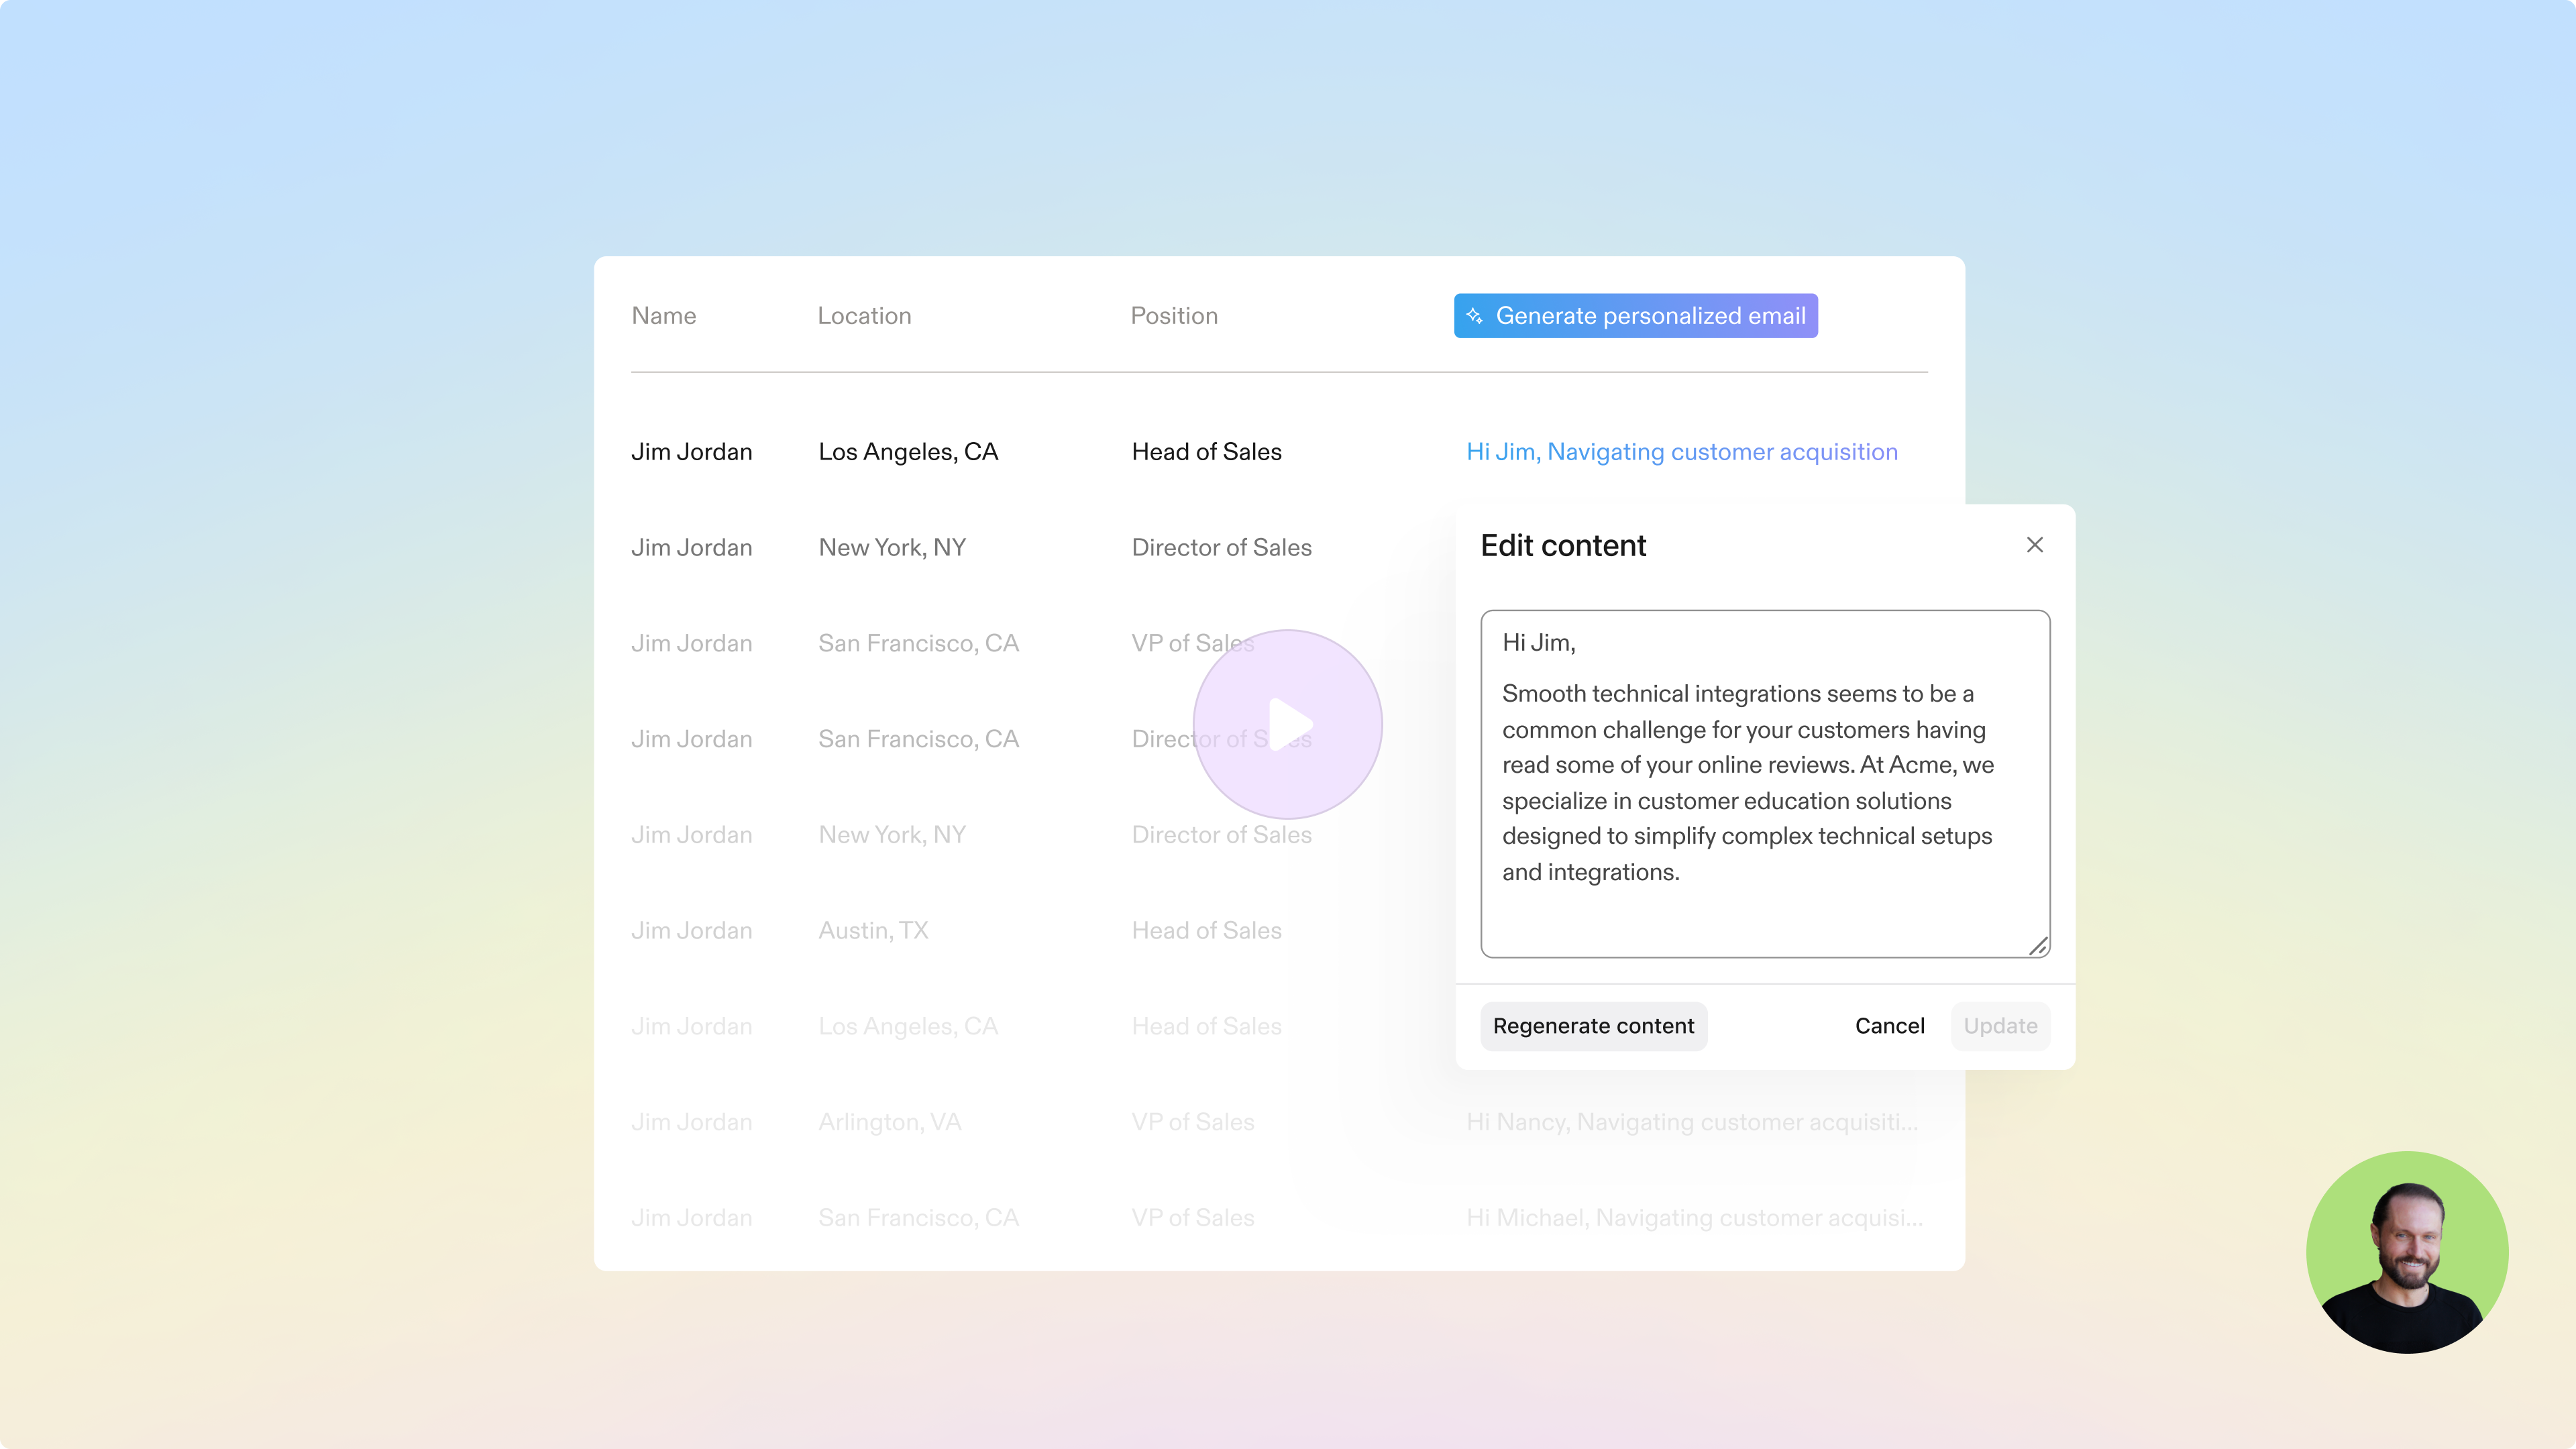The image size is (2576, 1449).
Task: Click the Name column header
Action: [663, 316]
